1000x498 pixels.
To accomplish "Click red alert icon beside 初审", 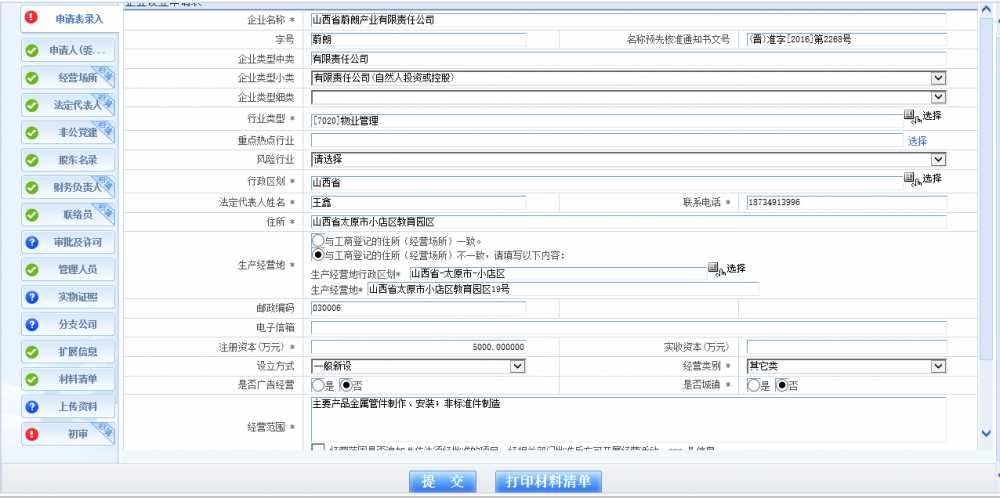I will (31, 434).
